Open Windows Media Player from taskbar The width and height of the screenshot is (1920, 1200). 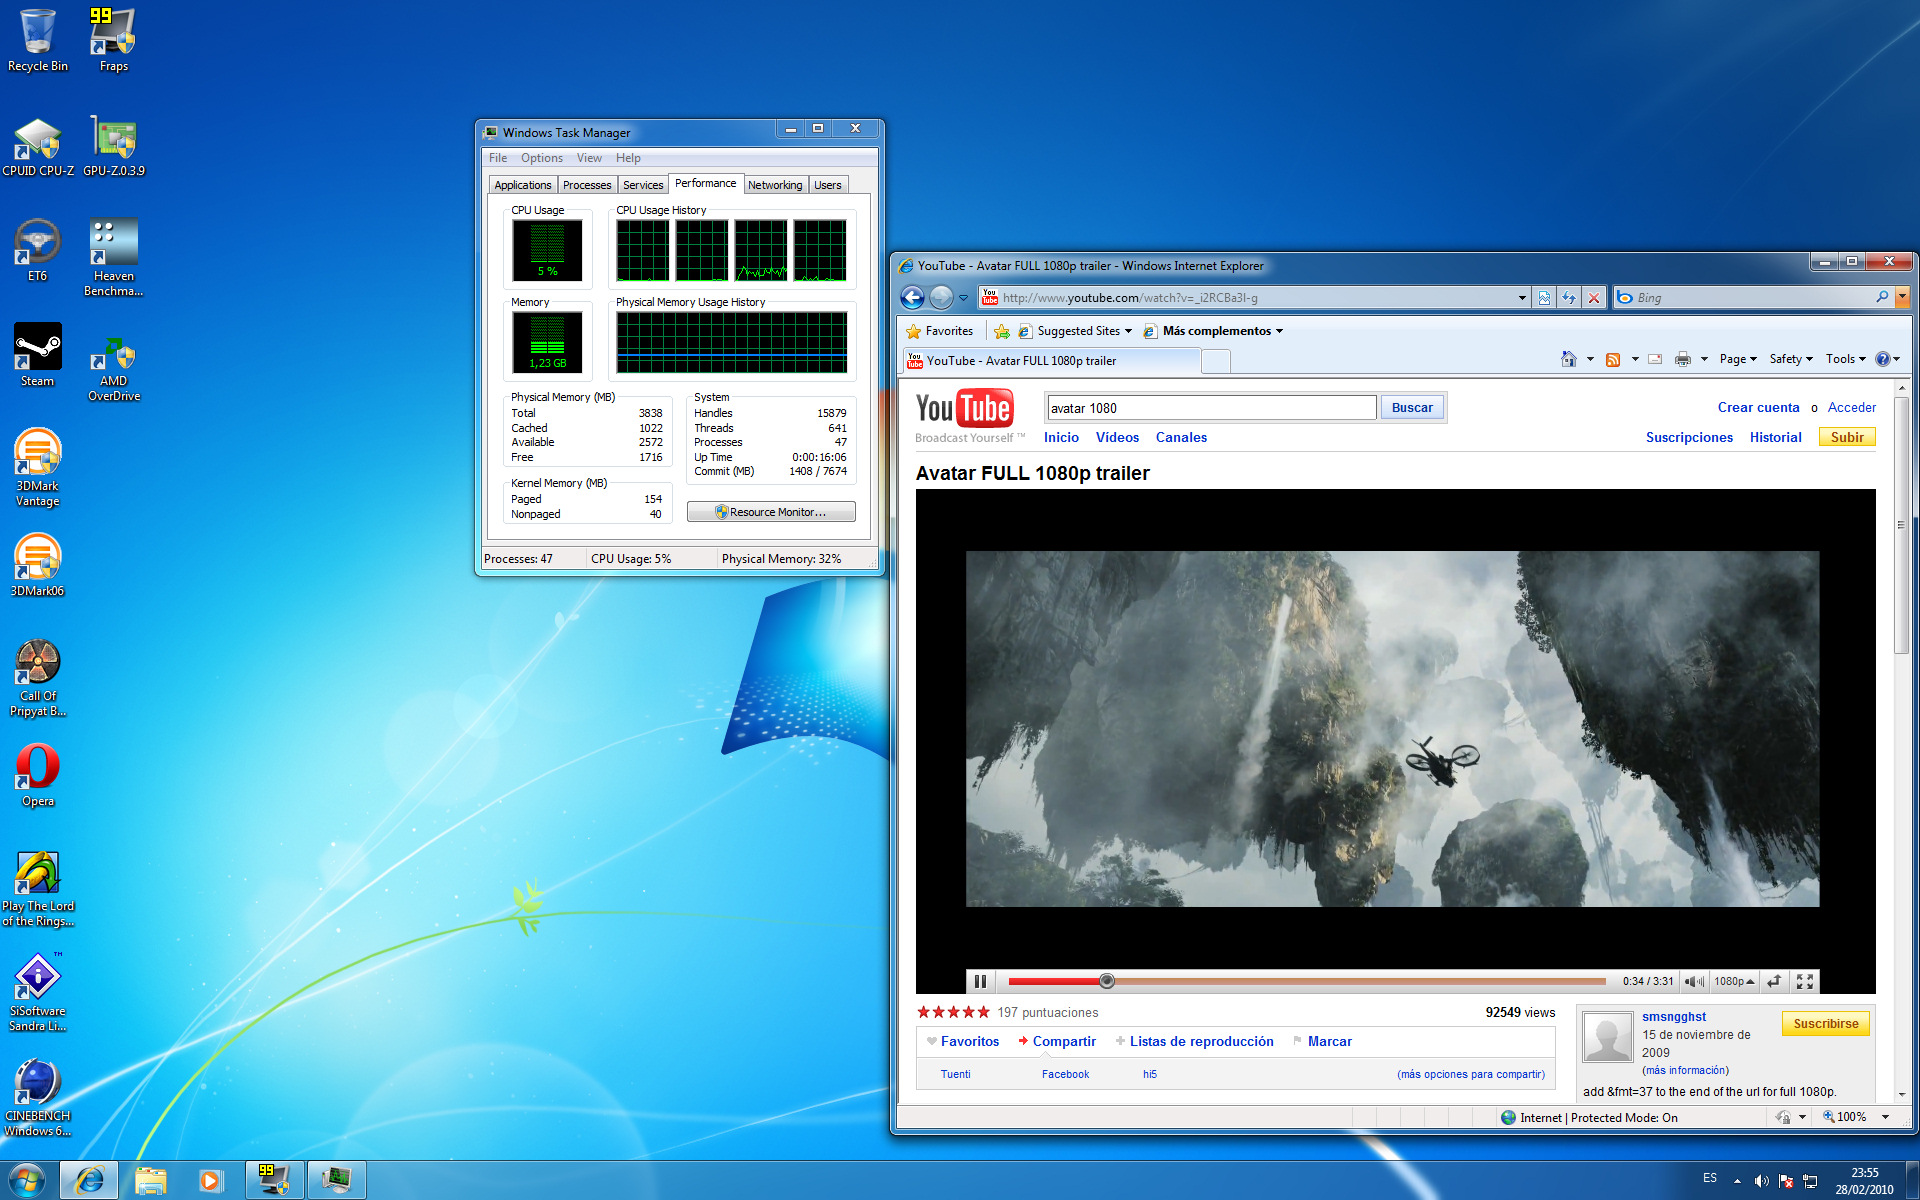(210, 1180)
